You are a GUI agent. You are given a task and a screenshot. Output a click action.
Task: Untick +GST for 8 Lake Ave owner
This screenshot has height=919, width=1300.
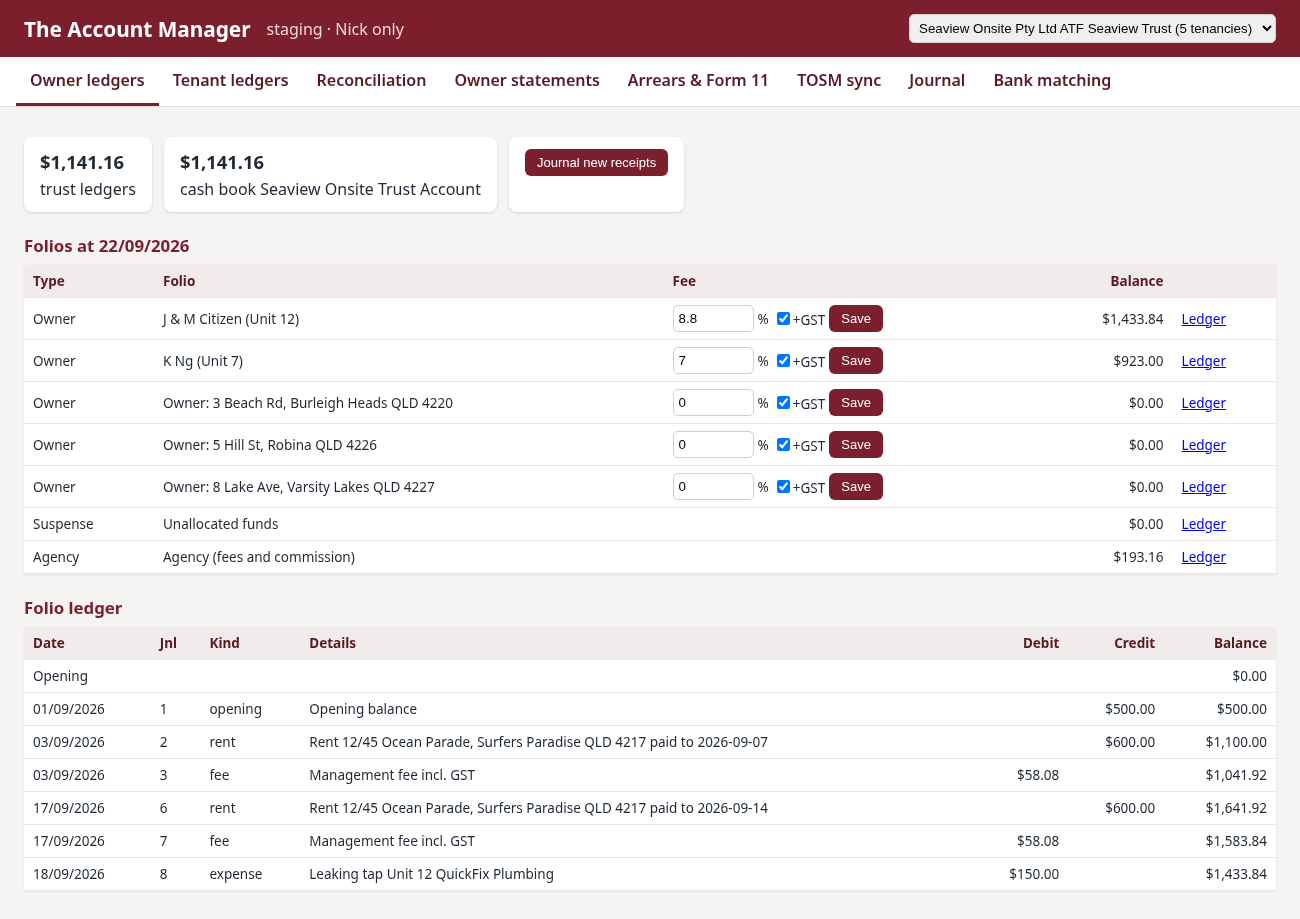coord(783,487)
